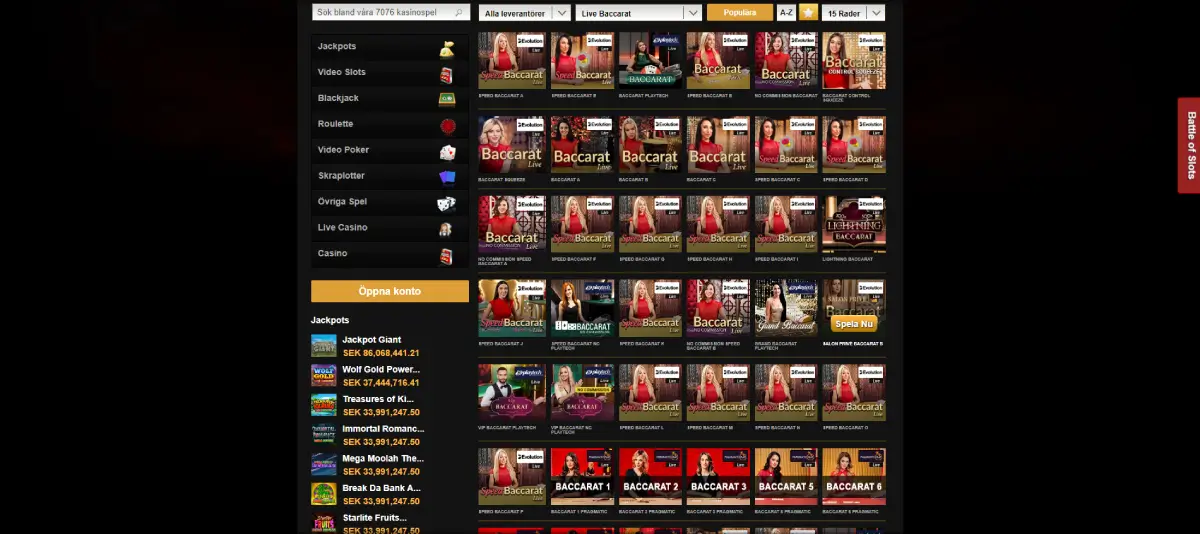Open the Baccarat Control Squeeze thumbnail
This screenshot has width=1200, height=534.
coord(854,61)
